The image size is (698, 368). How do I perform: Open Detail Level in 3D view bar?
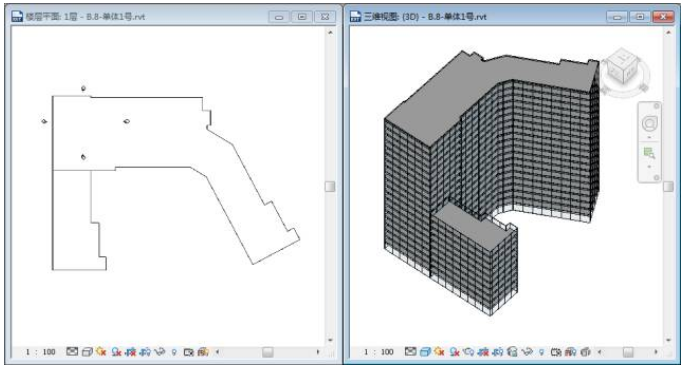pos(410,352)
